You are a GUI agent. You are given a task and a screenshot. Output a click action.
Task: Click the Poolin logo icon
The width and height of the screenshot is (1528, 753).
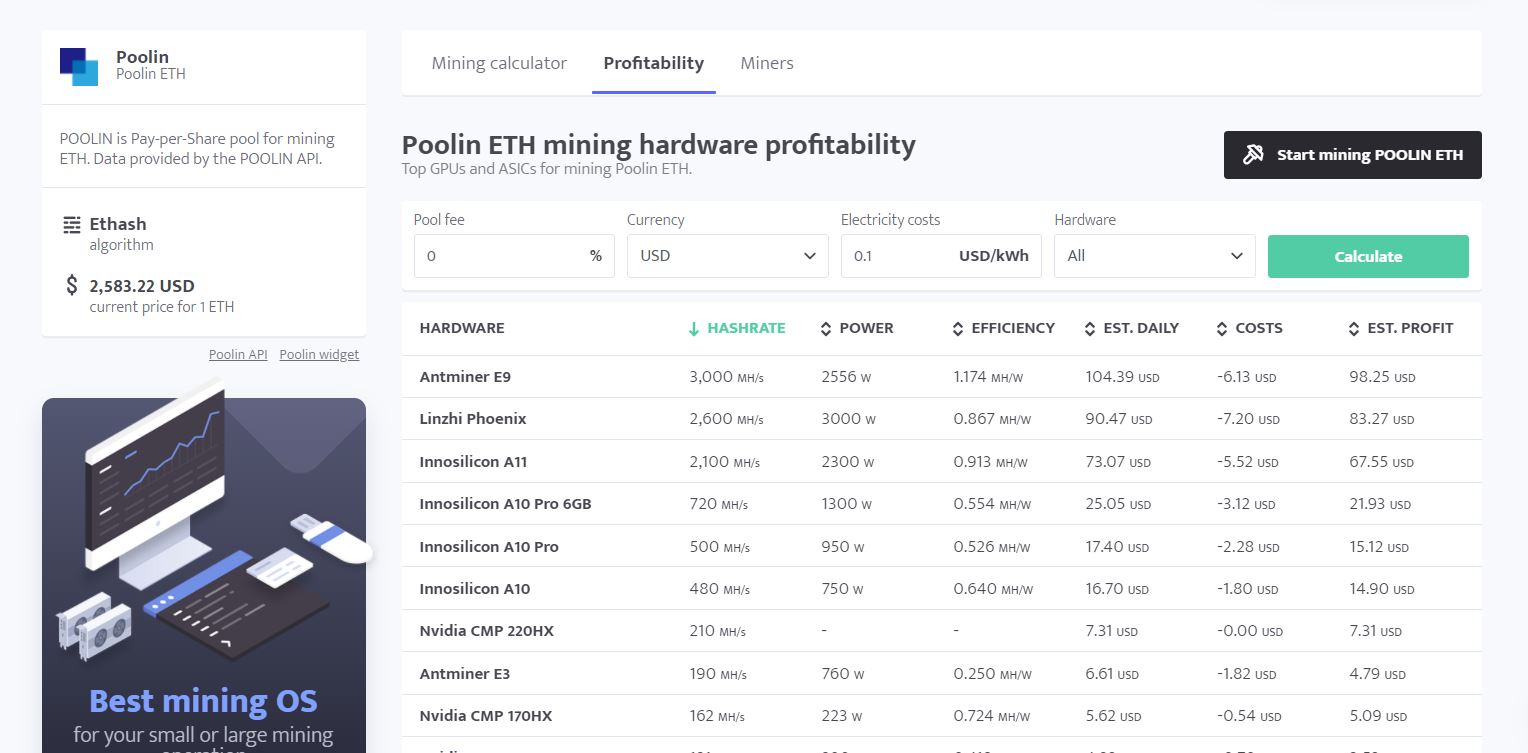[x=79, y=66]
